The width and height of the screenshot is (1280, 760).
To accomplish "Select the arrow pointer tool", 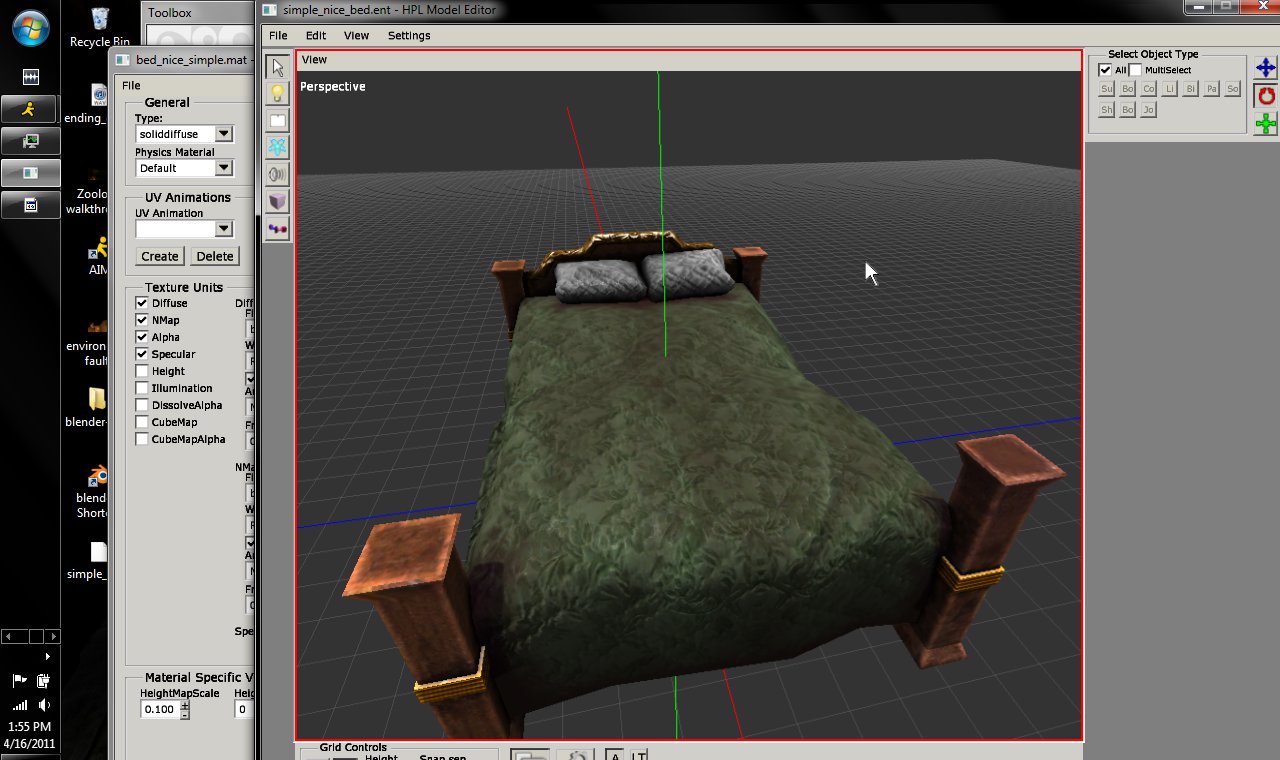I will pos(277,67).
